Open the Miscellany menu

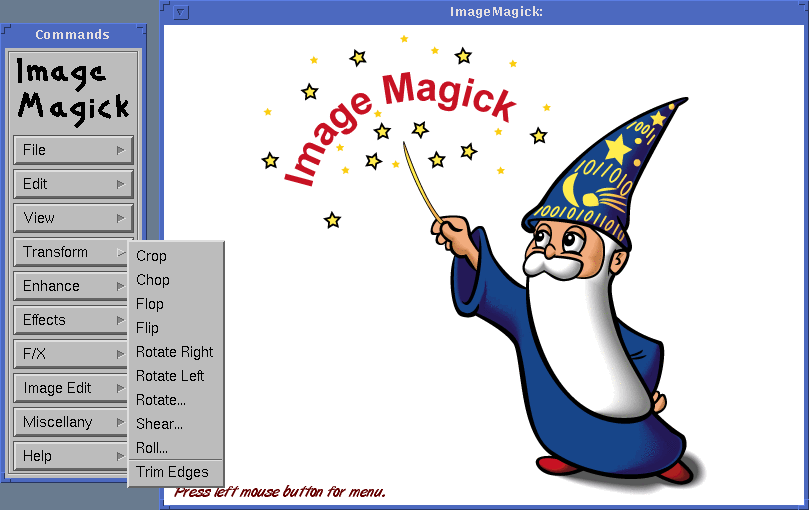pyautogui.click(x=70, y=422)
